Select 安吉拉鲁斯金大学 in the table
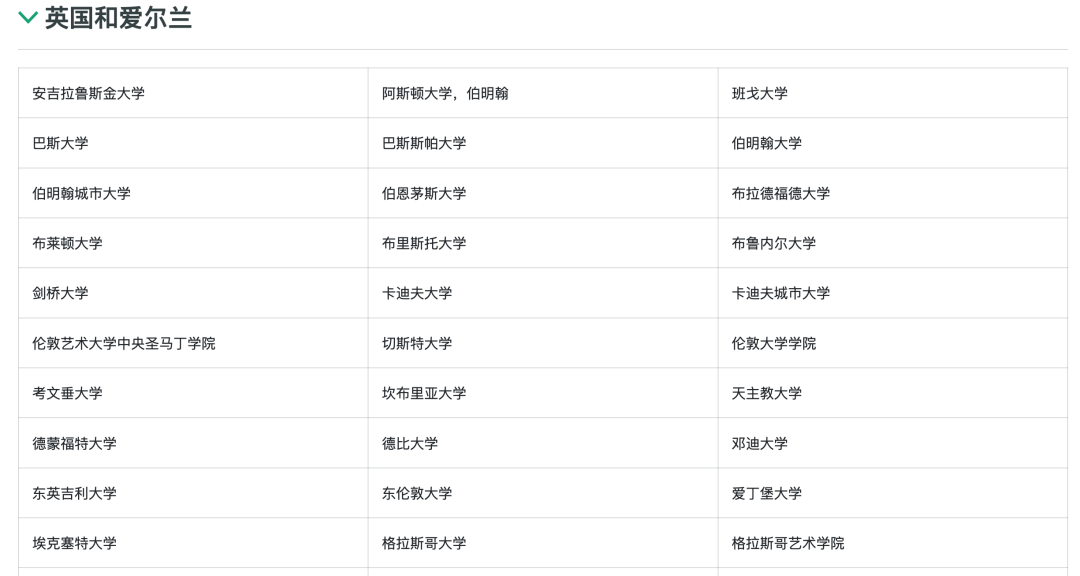1080x576 pixels. pos(88,93)
